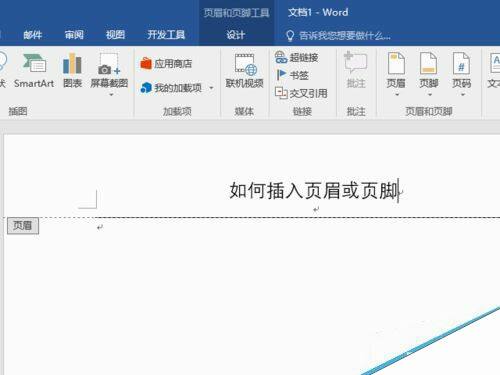
Task: Open the 邮件 mailings tab
Action: [33, 35]
